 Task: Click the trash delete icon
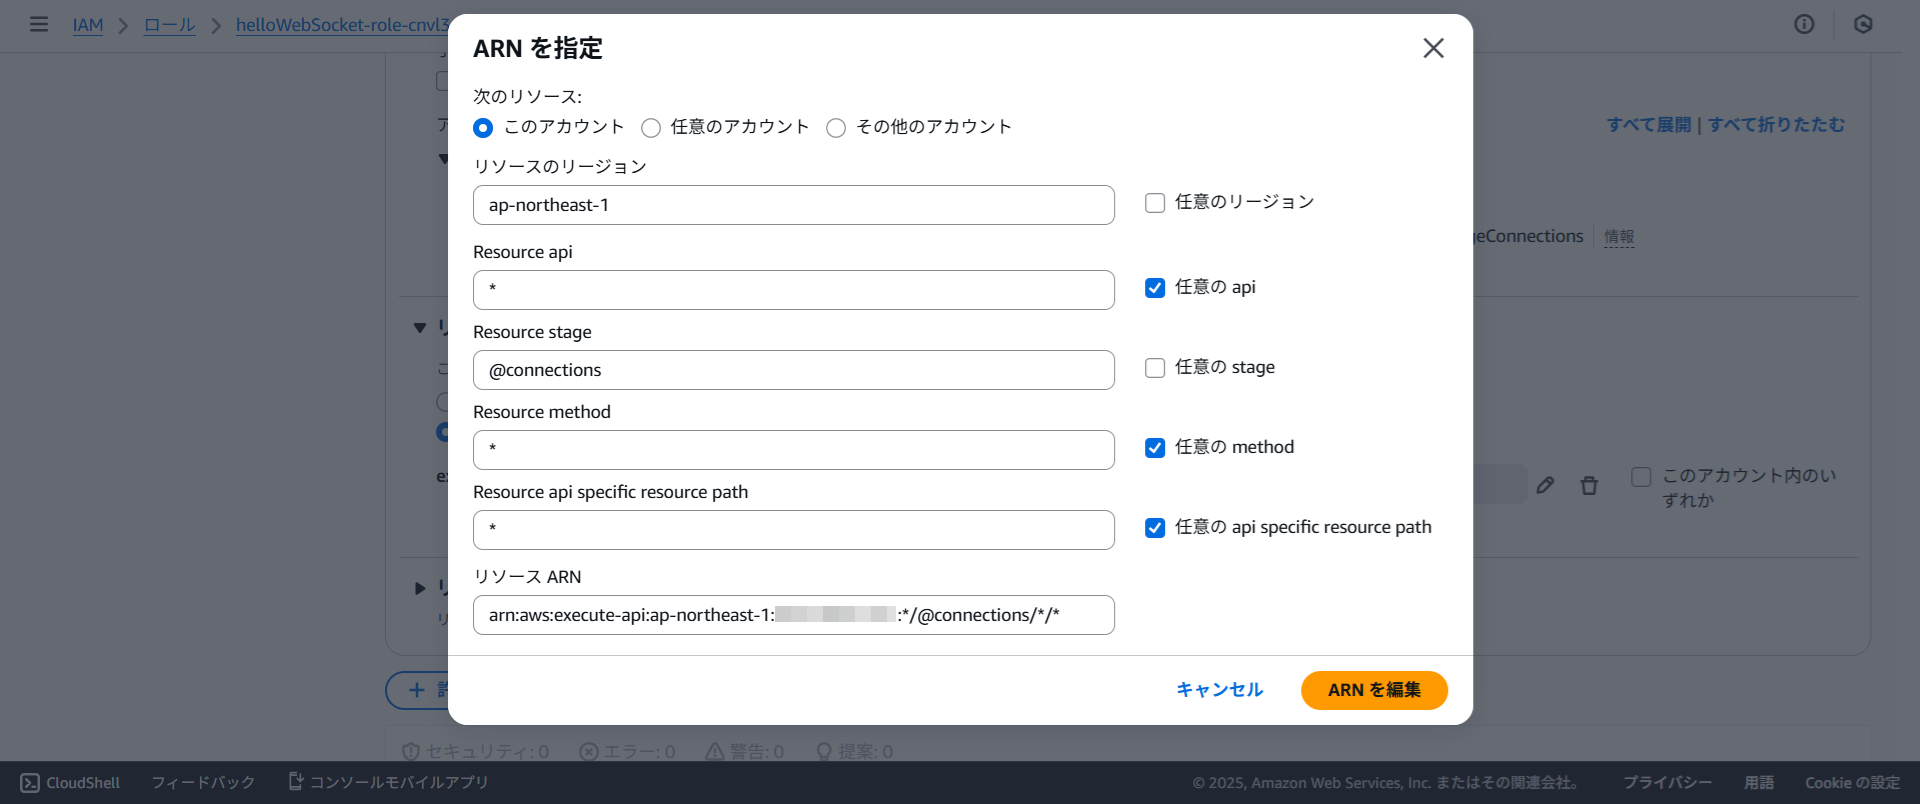(x=1589, y=486)
